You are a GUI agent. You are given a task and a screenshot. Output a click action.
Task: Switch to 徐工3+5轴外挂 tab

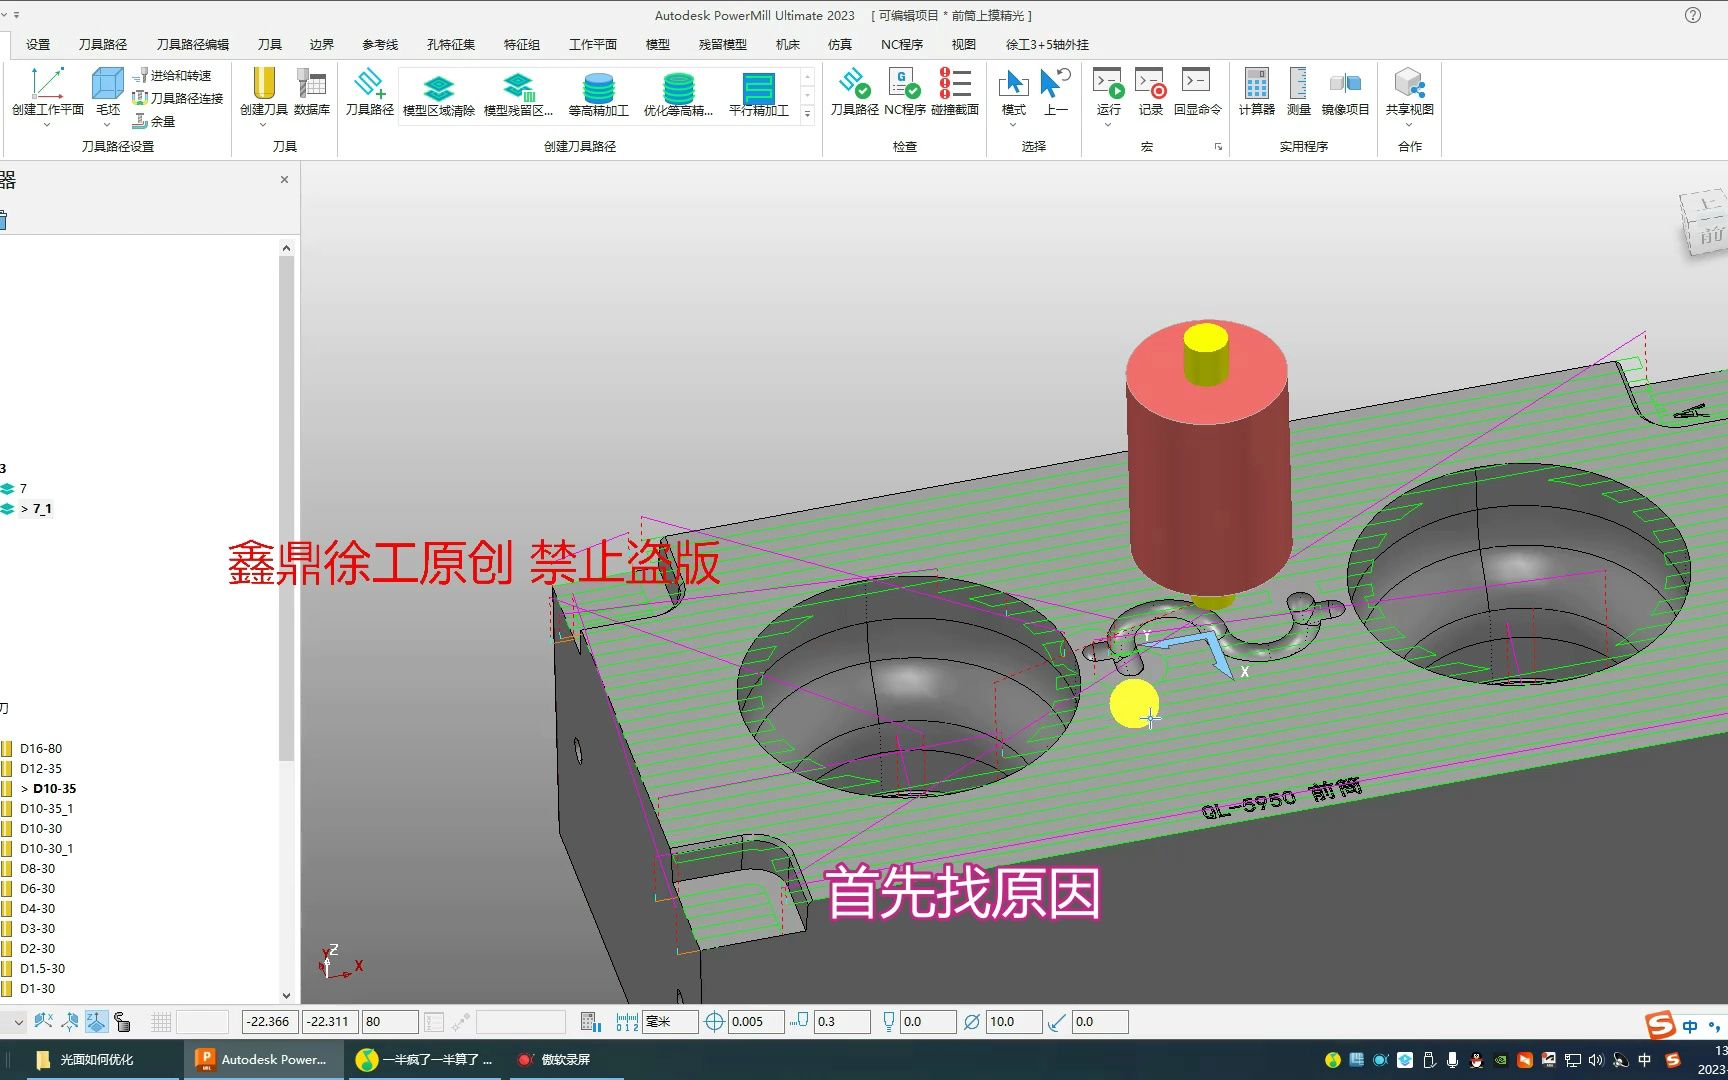pos(1047,44)
